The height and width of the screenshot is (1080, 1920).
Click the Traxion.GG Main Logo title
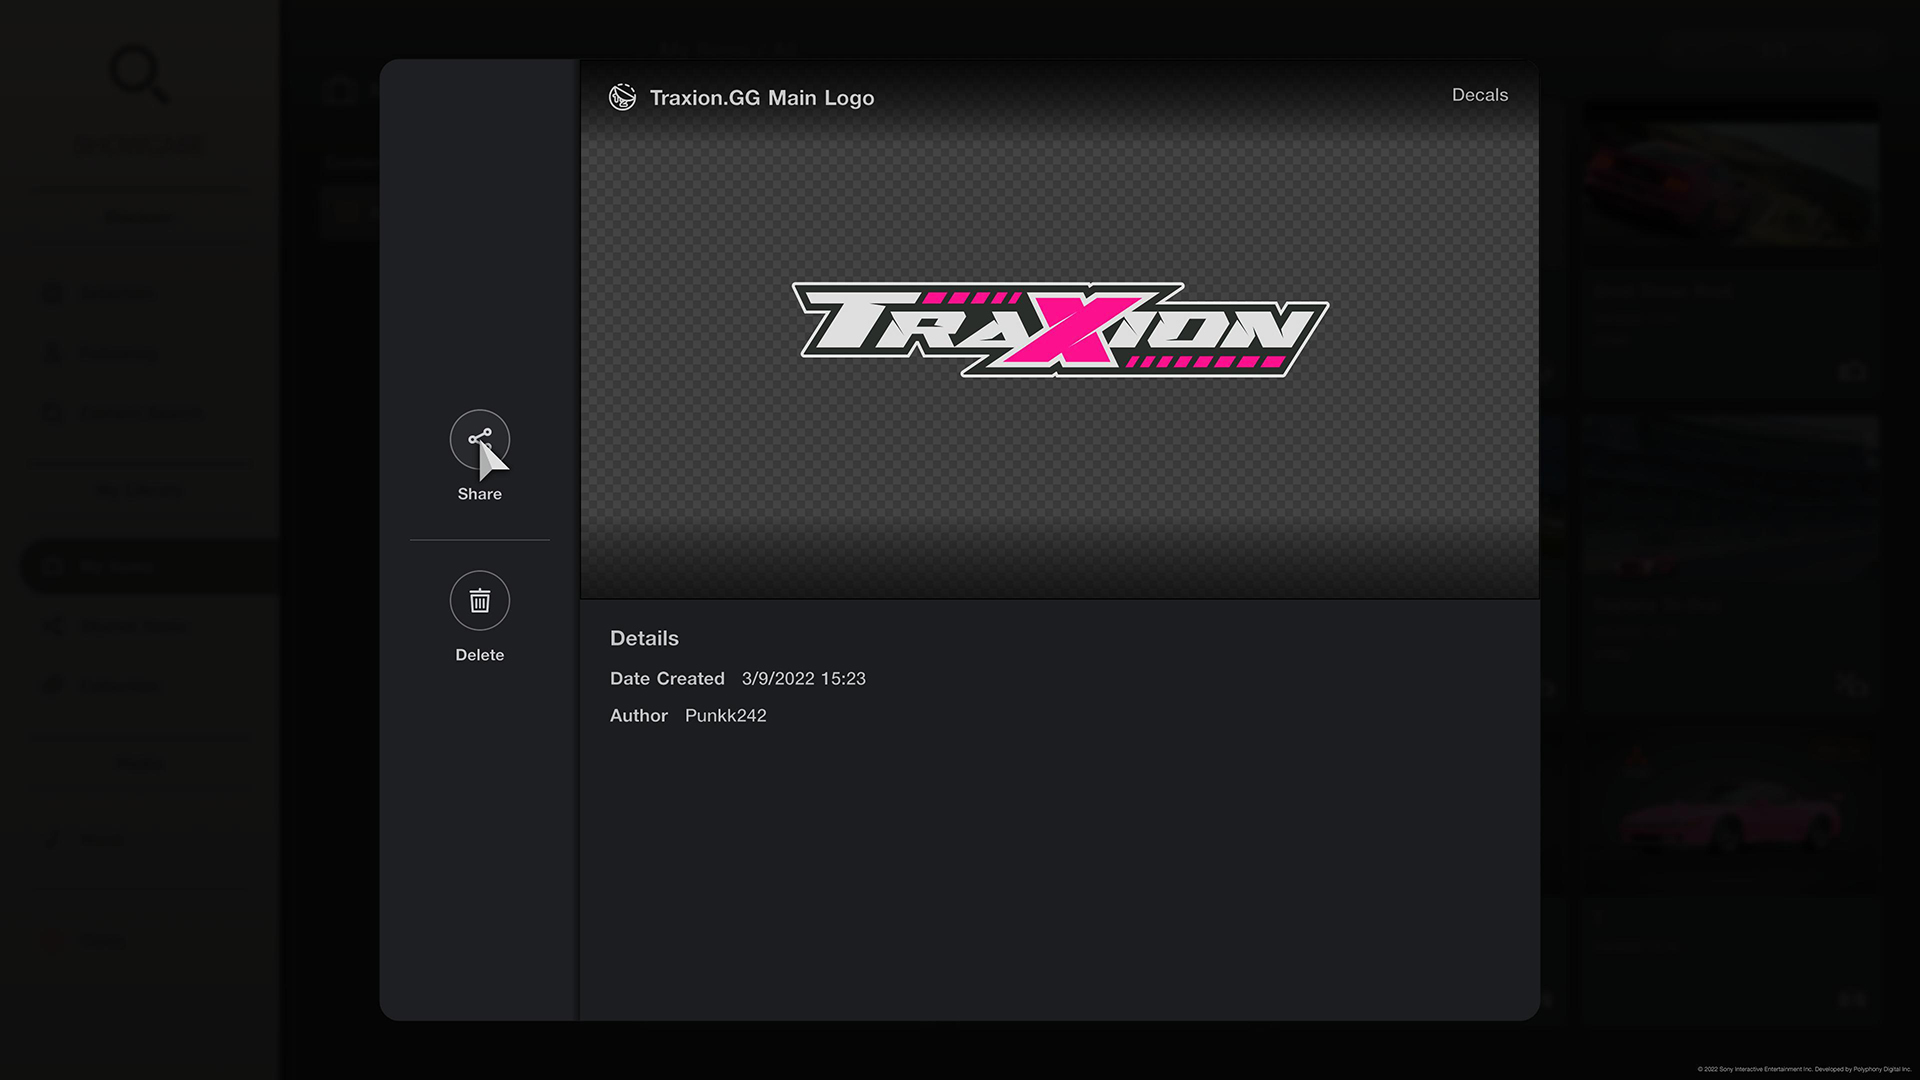click(x=762, y=97)
